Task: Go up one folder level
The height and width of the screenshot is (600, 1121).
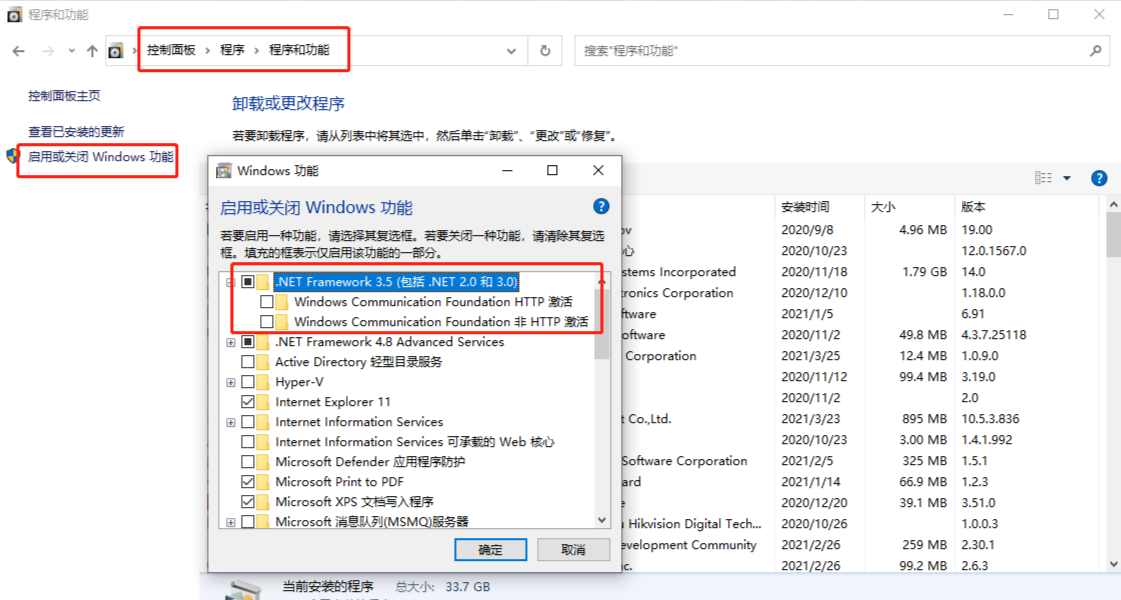Action: coord(92,51)
